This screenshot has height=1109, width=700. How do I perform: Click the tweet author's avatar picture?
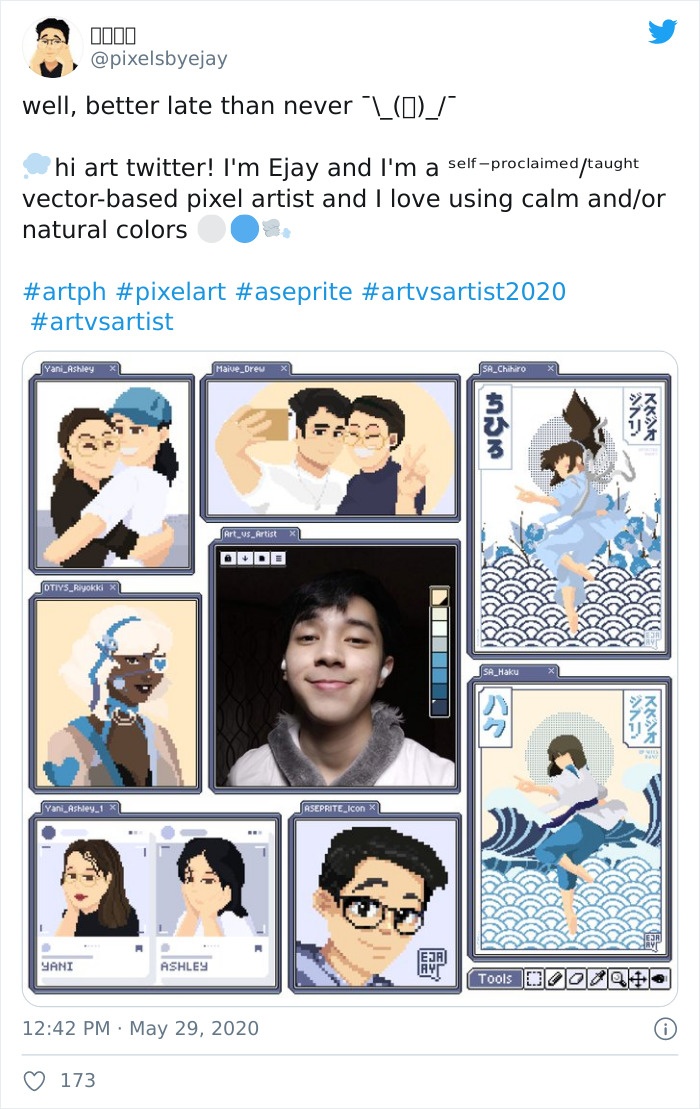tap(53, 47)
